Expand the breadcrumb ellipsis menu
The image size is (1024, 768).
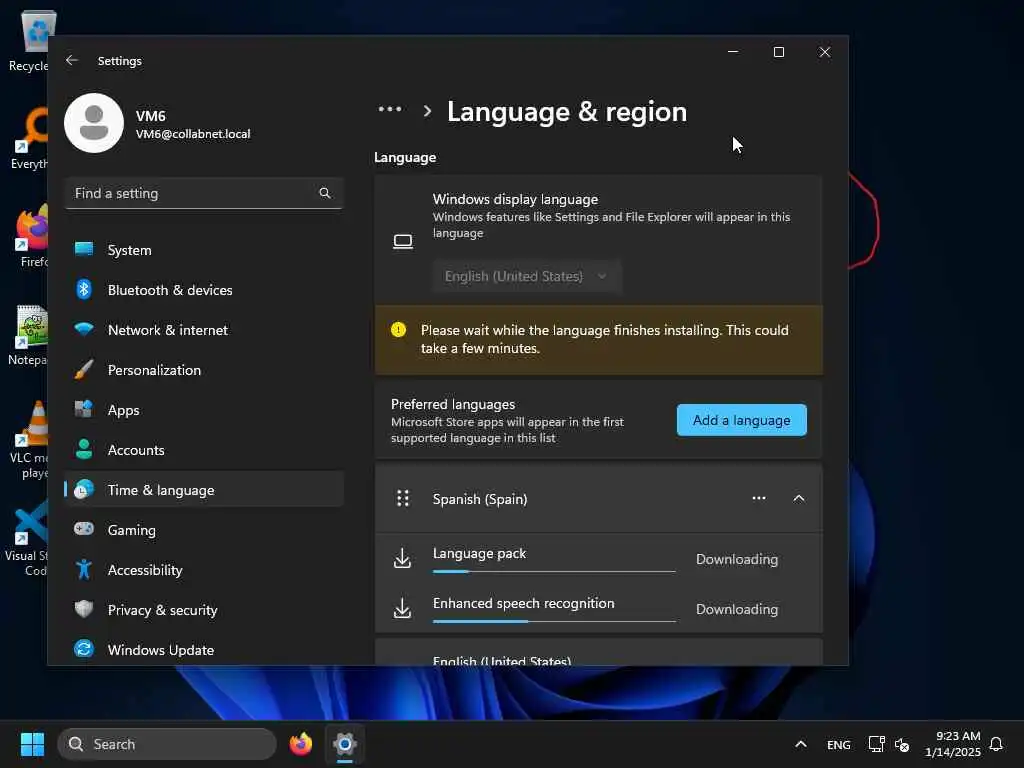pyautogui.click(x=390, y=109)
